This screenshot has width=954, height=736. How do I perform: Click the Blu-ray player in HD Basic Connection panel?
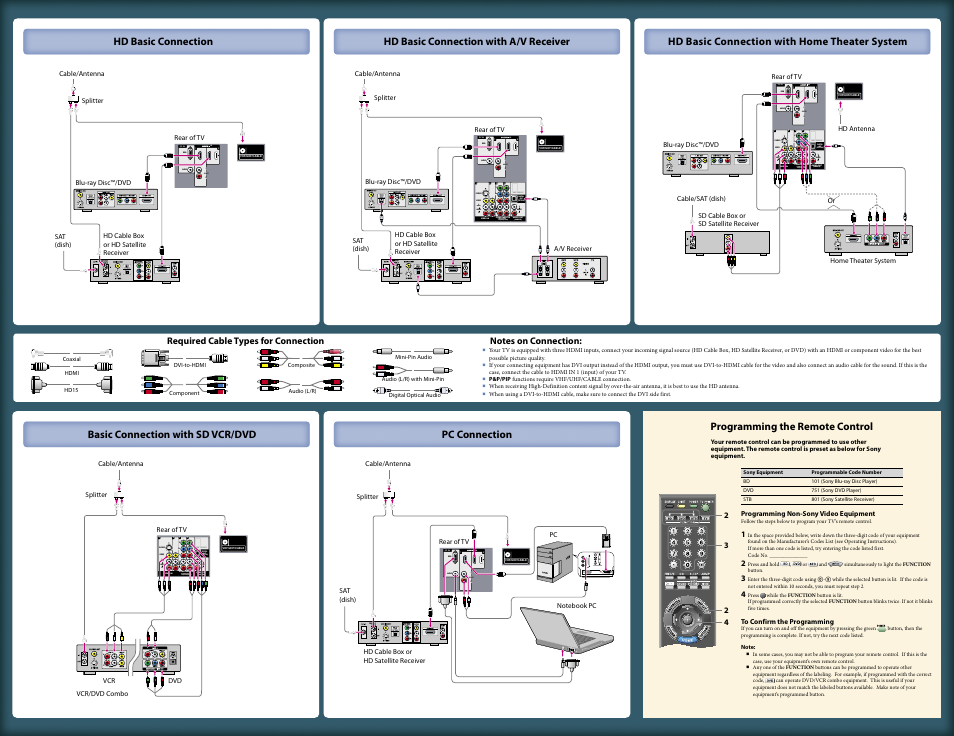[x=116, y=200]
